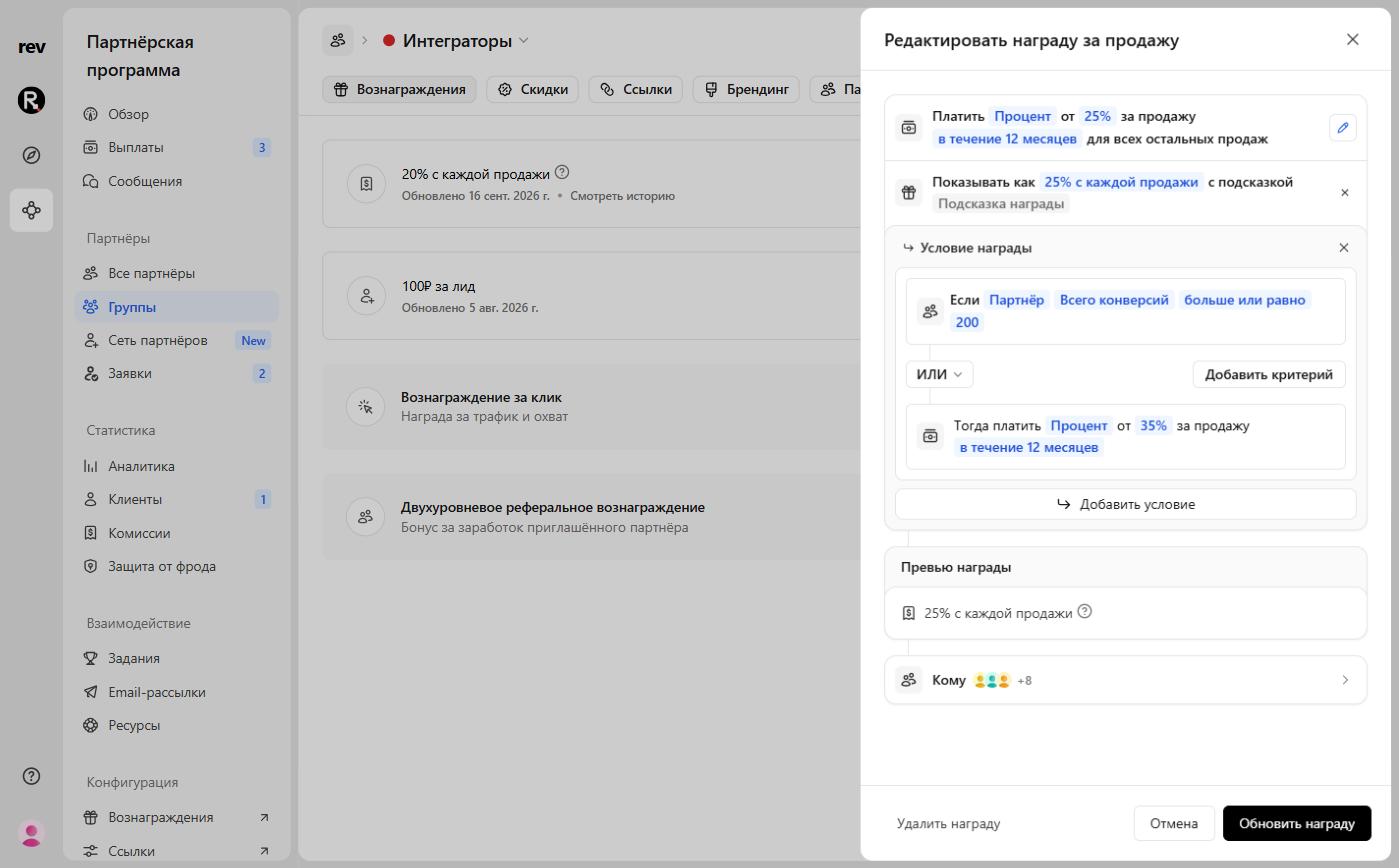Open 'Сеть партнёров' in the sidebar
The height and width of the screenshot is (868, 1399).
coord(177,340)
